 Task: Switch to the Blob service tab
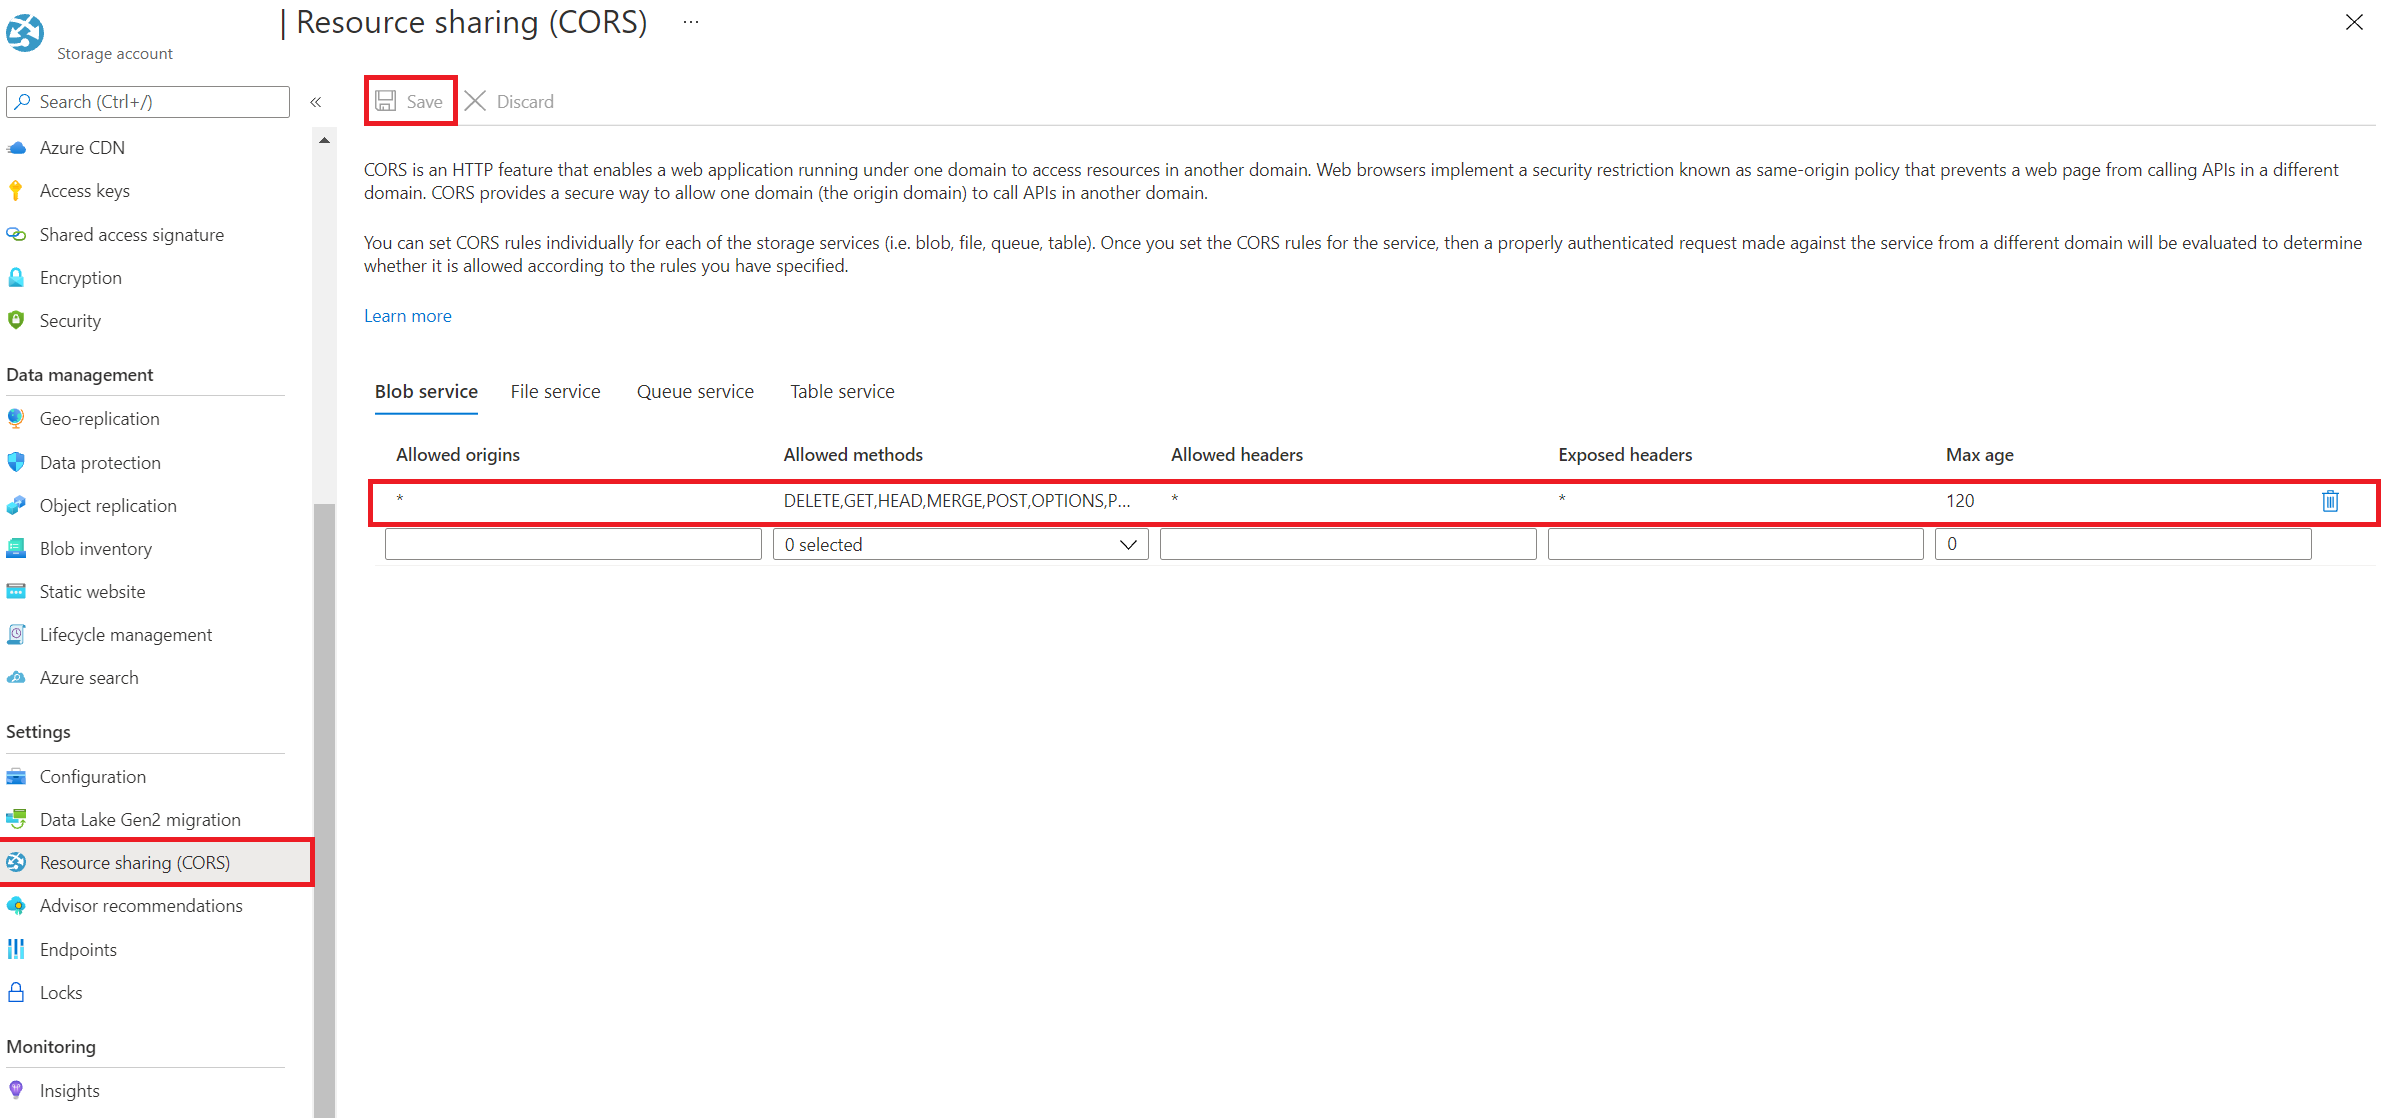pyautogui.click(x=426, y=392)
